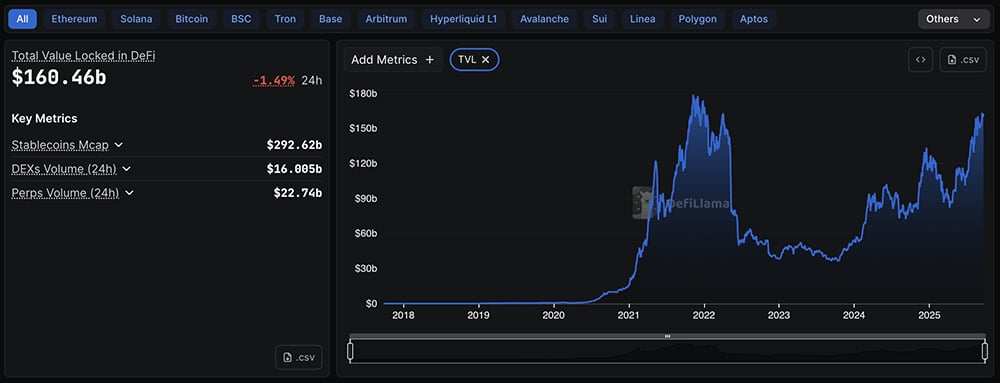Select the All chains tab
1000x383 pixels.
tap(22, 19)
